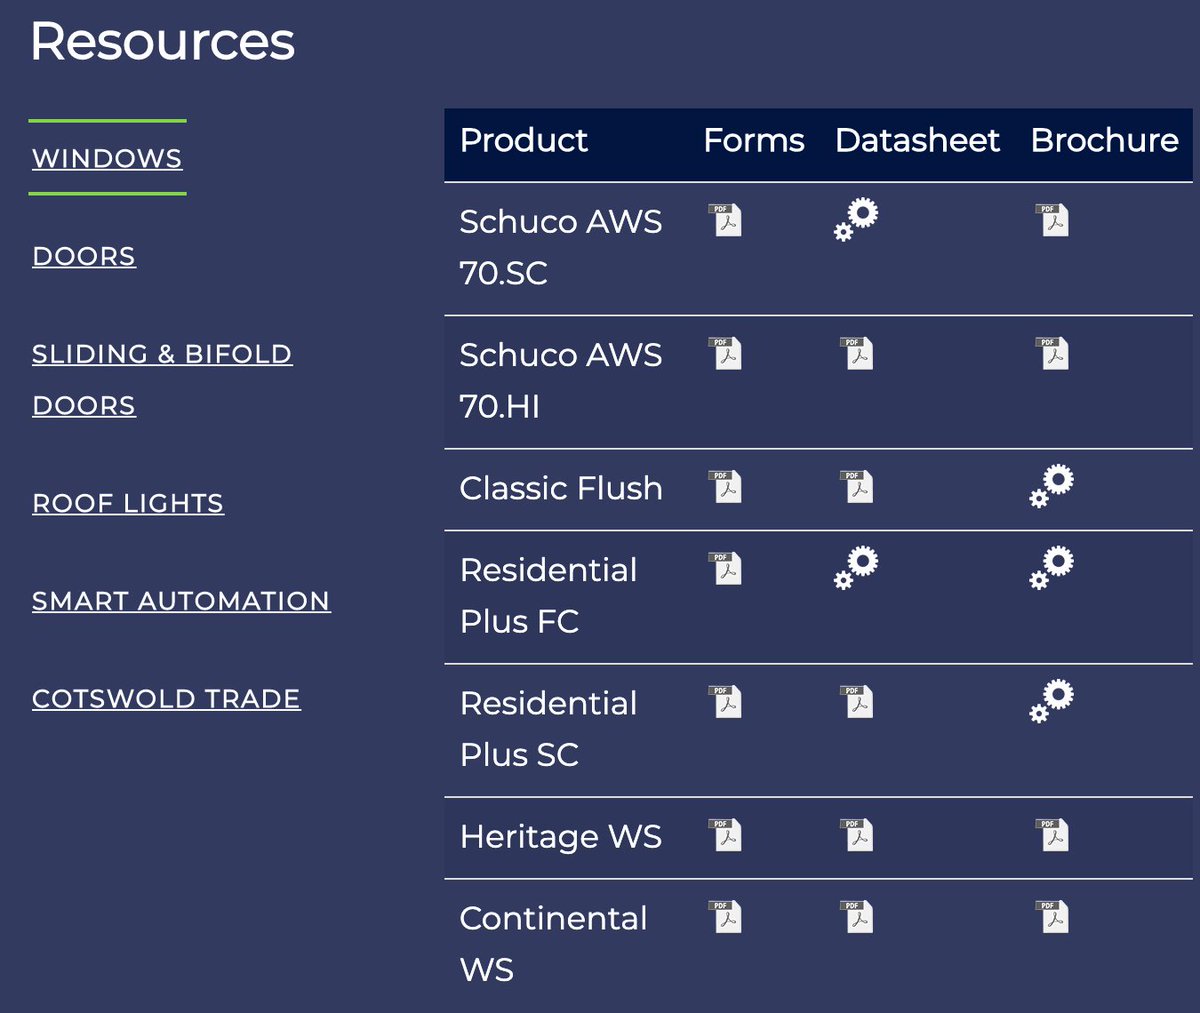1200x1013 pixels.
Task: Click the Residential Plus SC product name
Action: (x=548, y=728)
